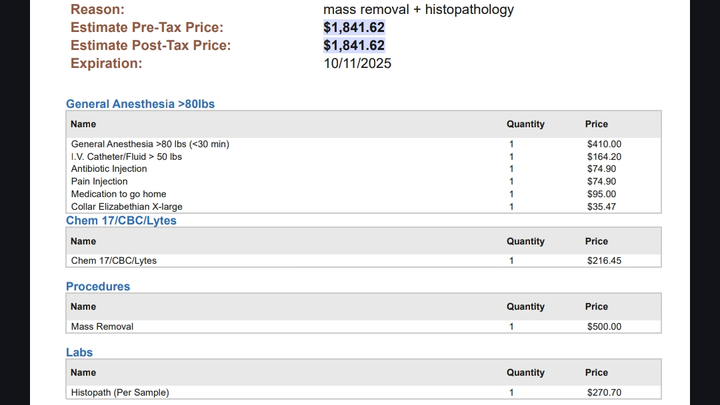The width and height of the screenshot is (720, 405).
Task: Click the blue "Chem 17/CBC/Lytes" section heading
Action: [121, 220]
